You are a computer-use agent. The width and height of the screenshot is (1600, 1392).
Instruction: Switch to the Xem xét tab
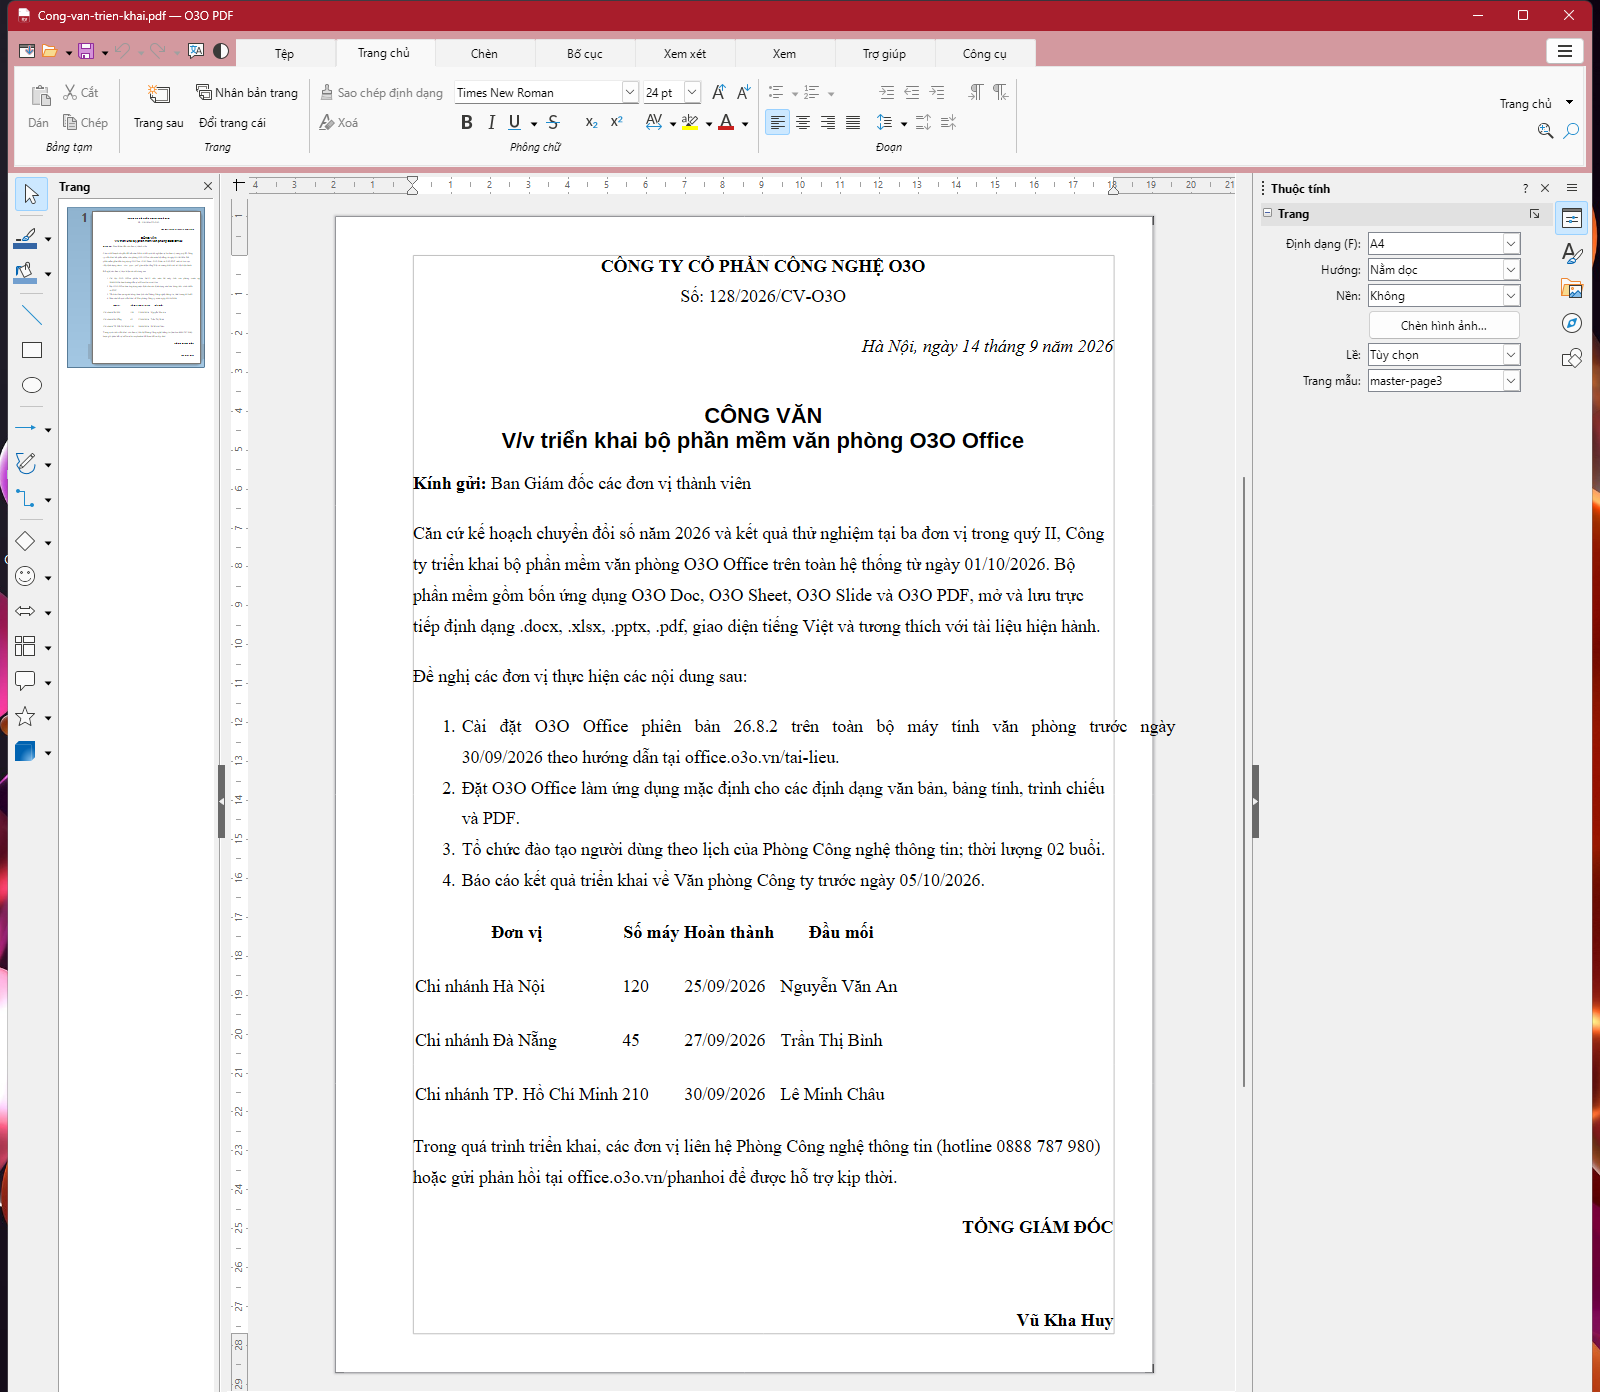point(685,53)
